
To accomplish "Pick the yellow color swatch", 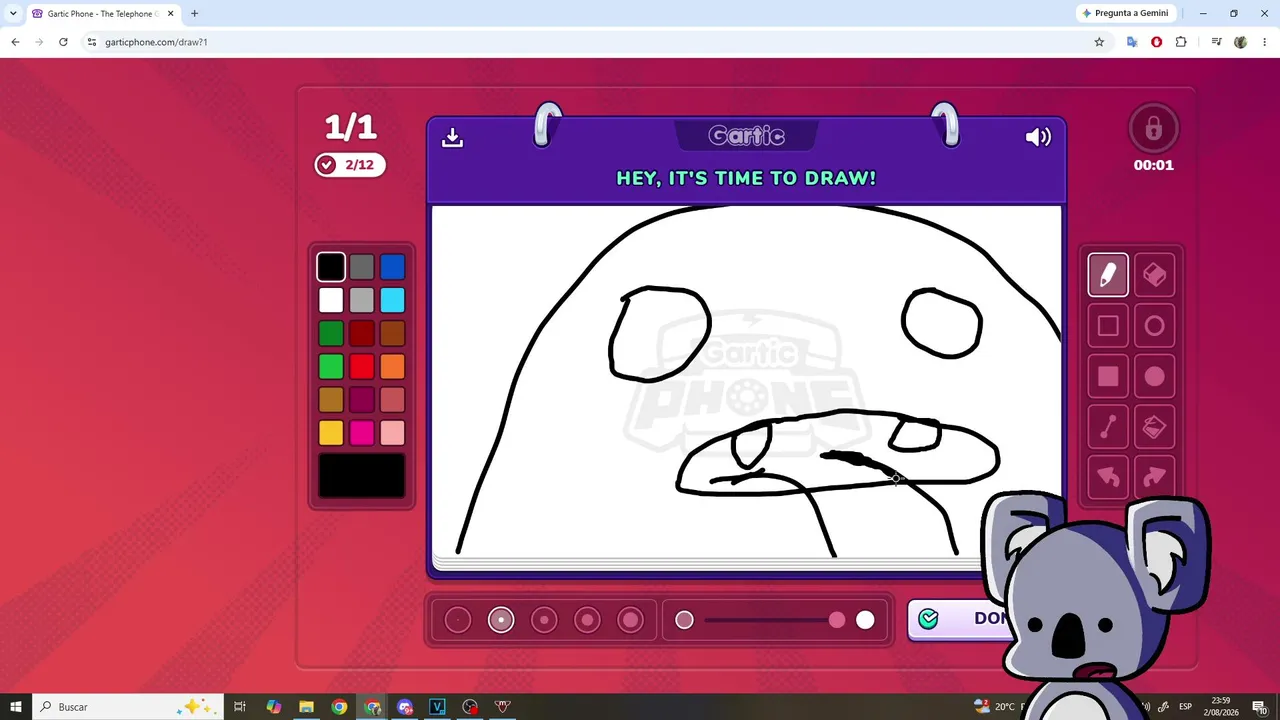I will point(331,432).
